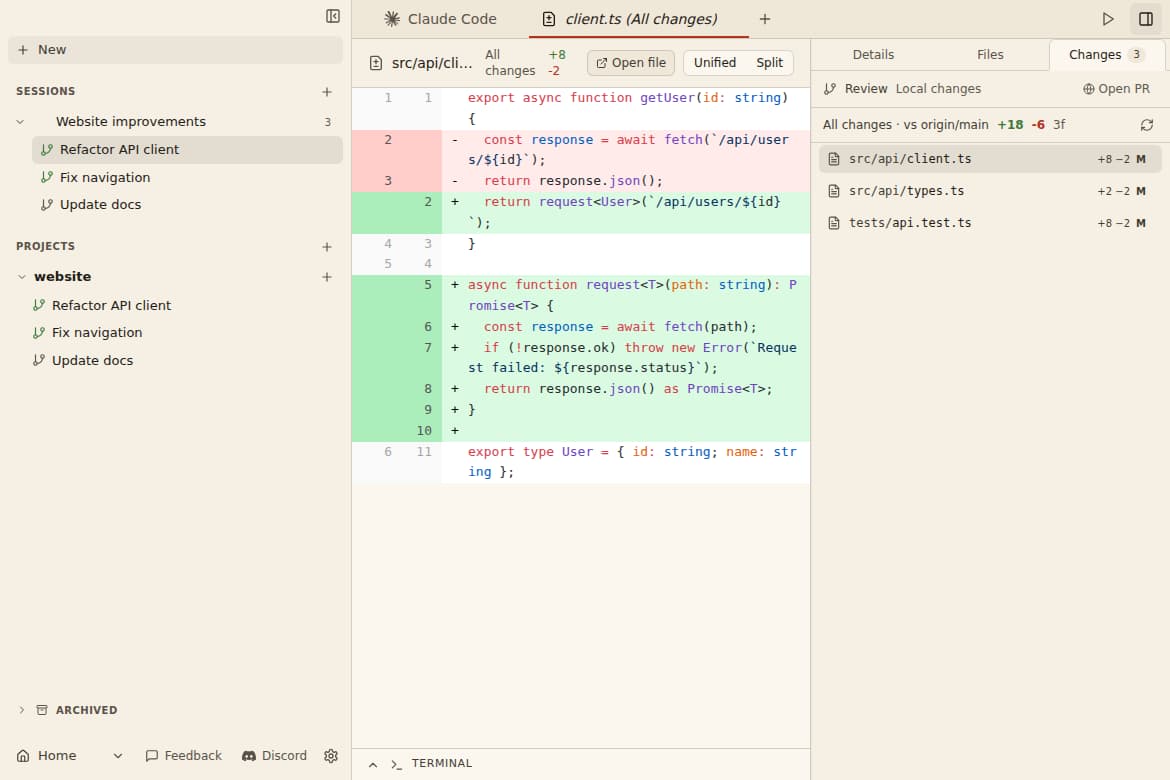The width and height of the screenshot is (1170, 780).
Task: Add a new tab with plus
Action: [x=765, y=19]
